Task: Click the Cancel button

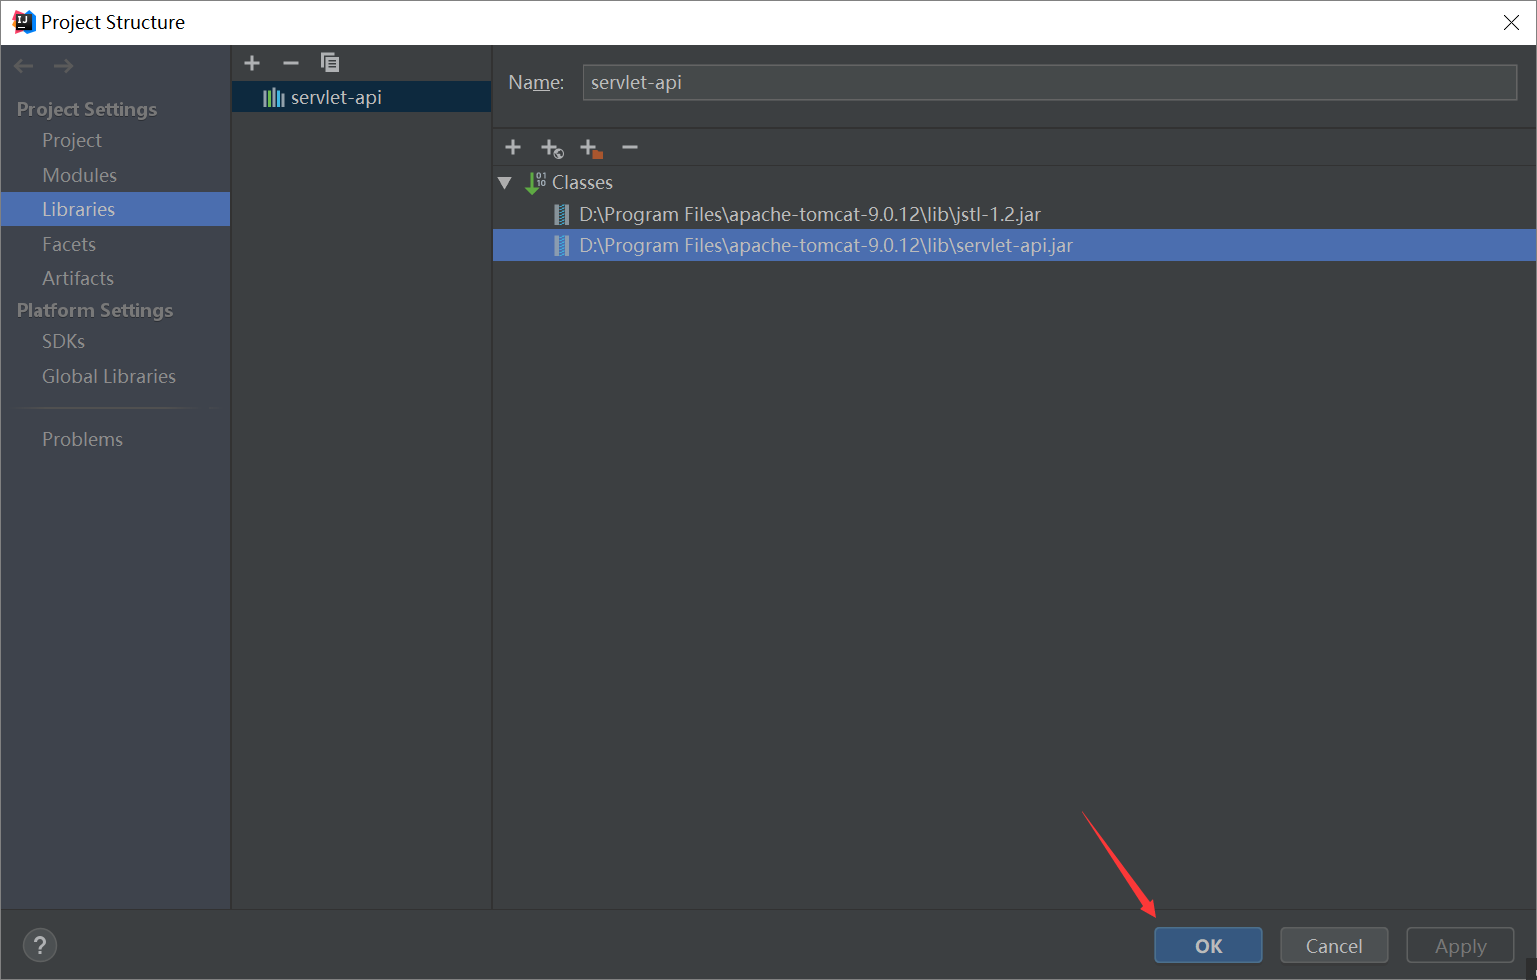Action: [x=1333, y=944]
